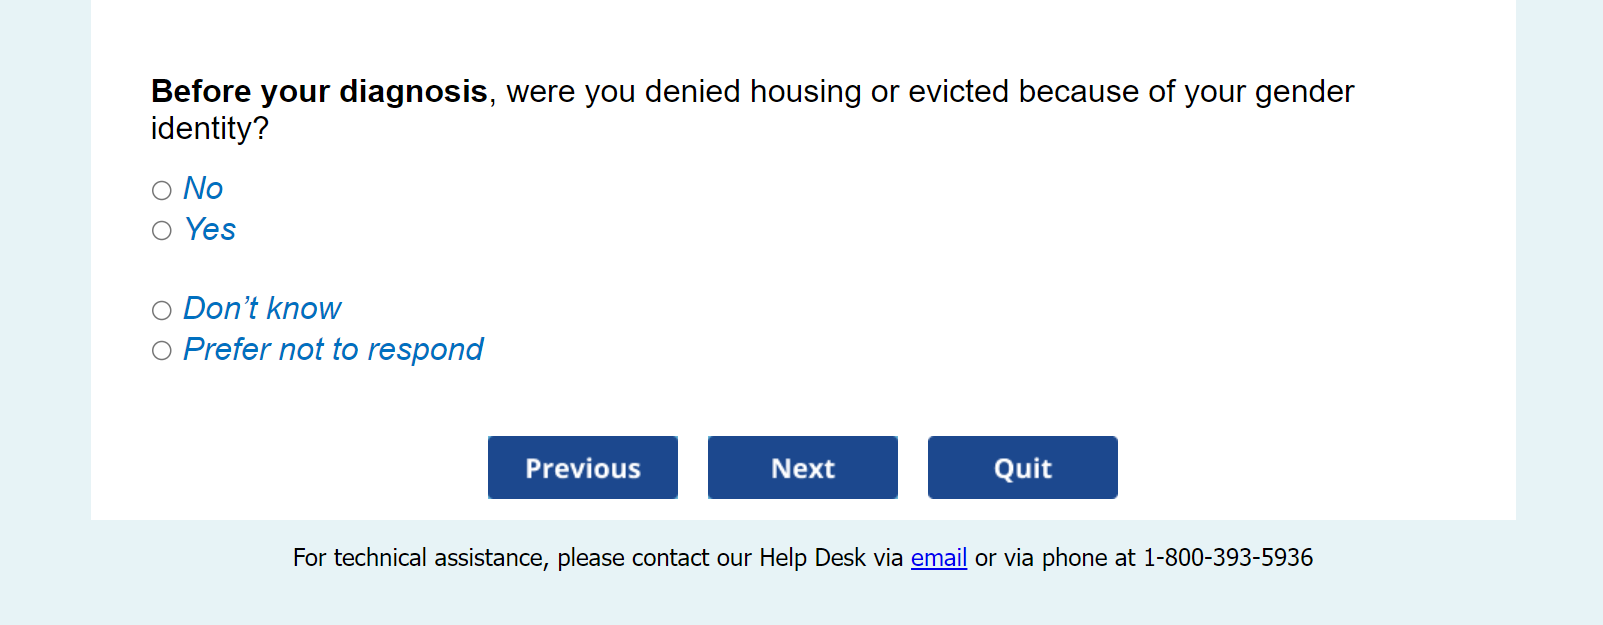Click the "For technical assistance" footer text
1603x625 pixels.
tap(420, 558)
